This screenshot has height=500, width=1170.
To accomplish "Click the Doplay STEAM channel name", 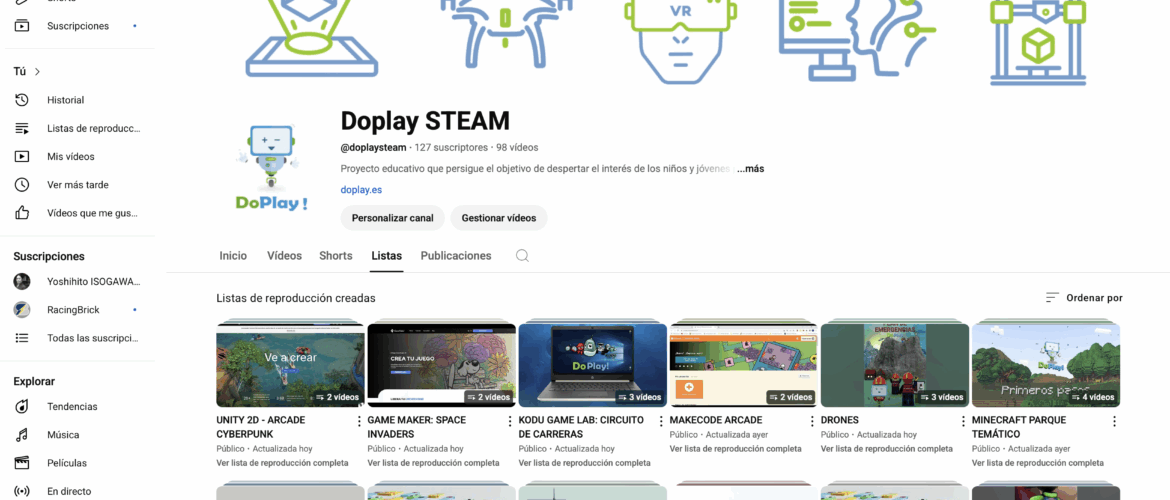I will point(425,120).
